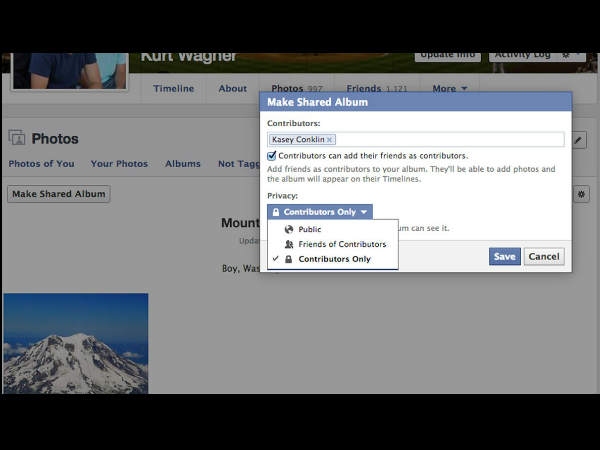Click the Public globe icon
The width and height of the screenshot is (600, 450).
(x=289, y=229)
